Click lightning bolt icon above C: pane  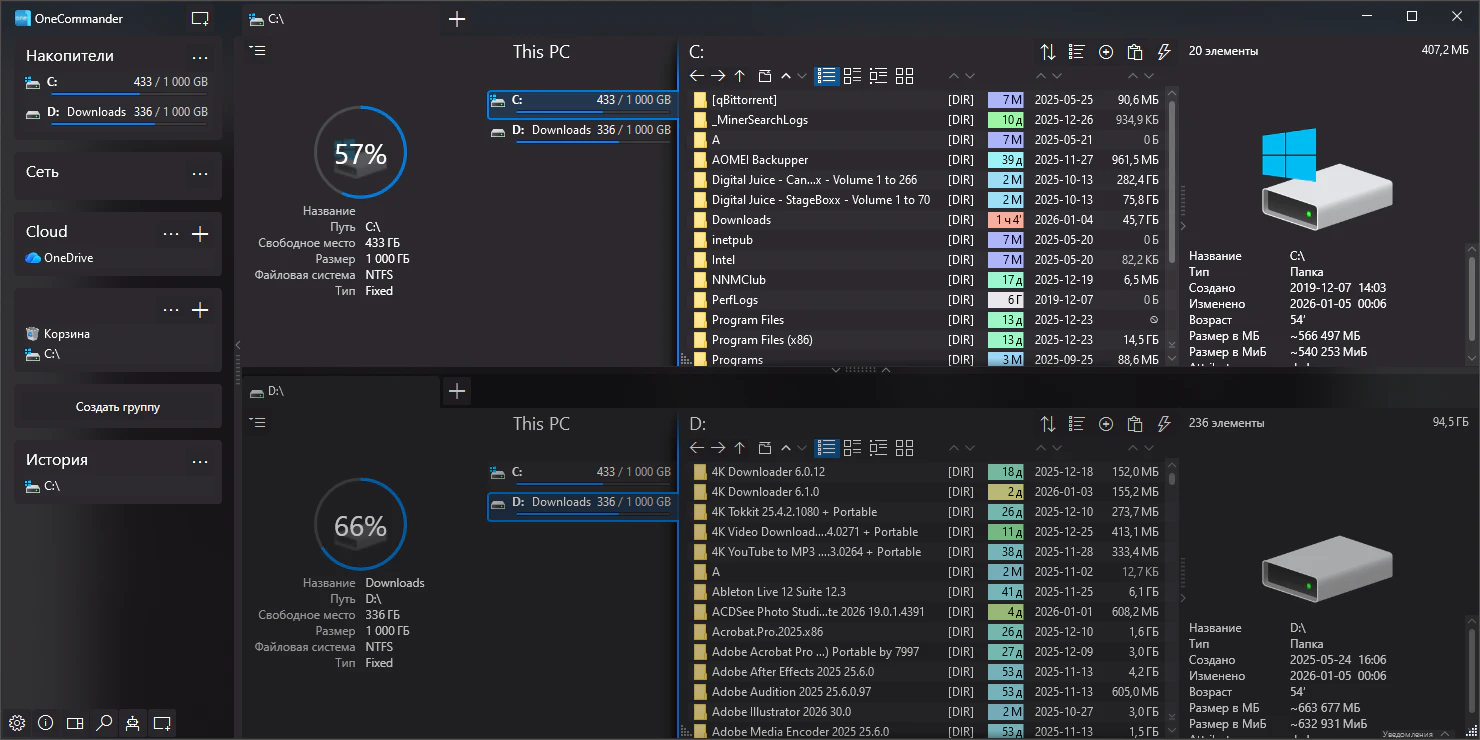pos(1164,52)
